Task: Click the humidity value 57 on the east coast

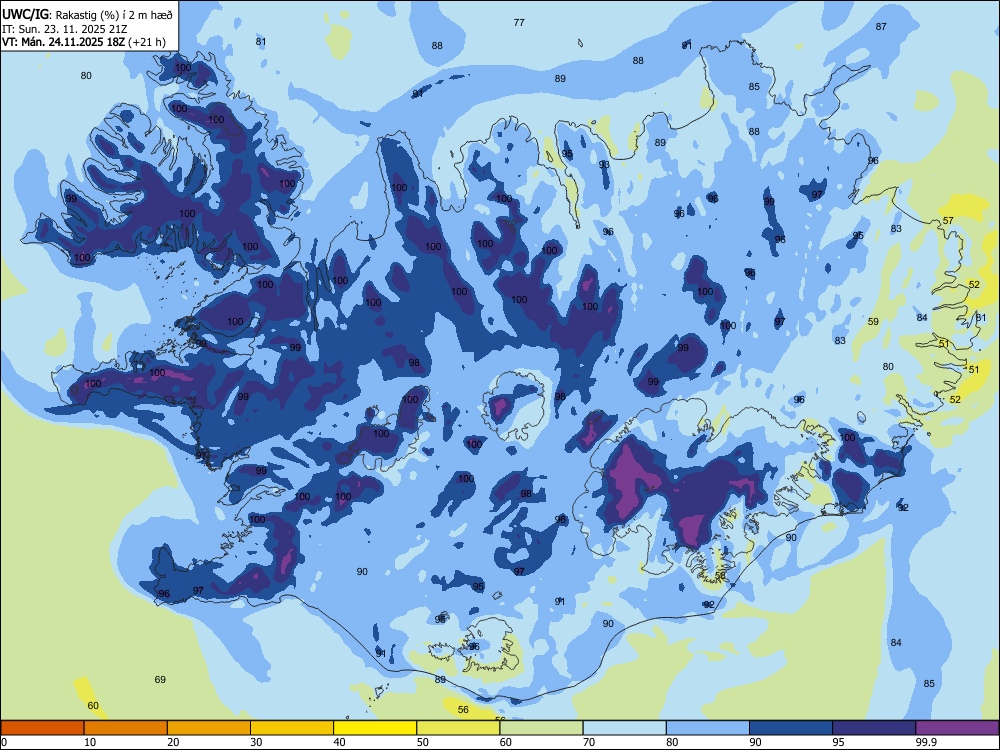Action: pyautogui.click(x=948, y=221)
